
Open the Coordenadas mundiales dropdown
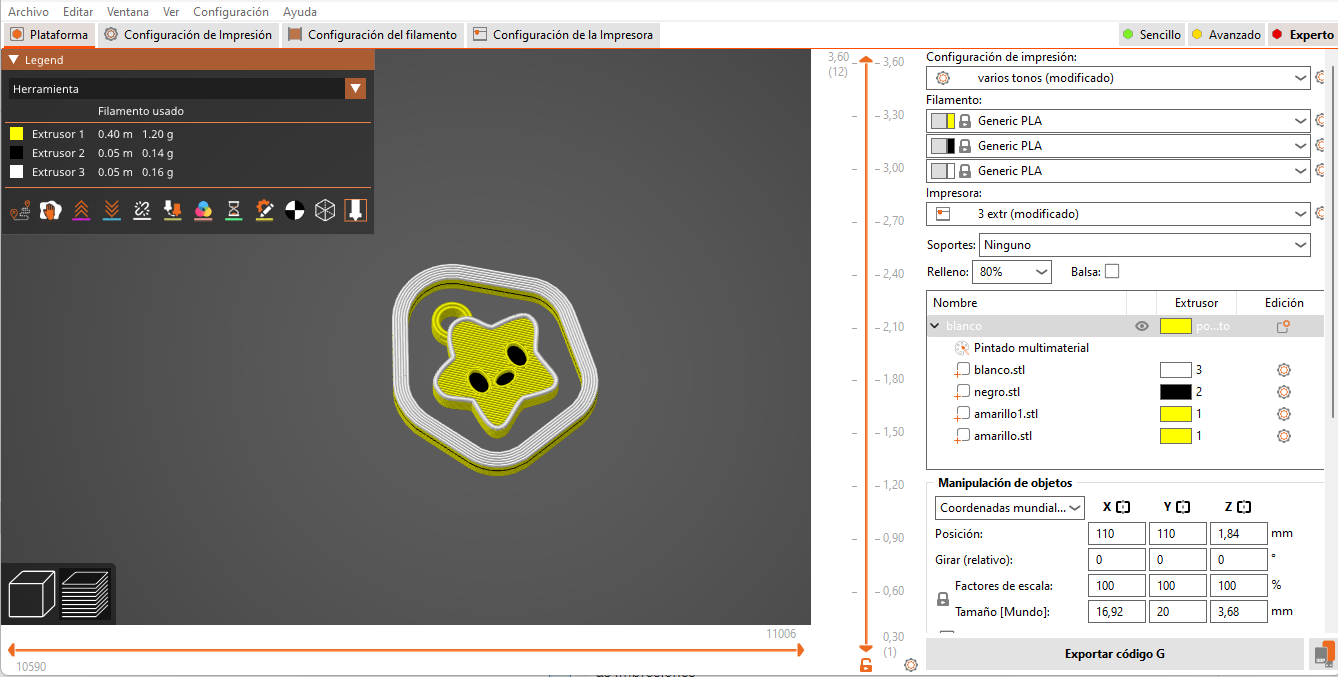(1010, 508)
